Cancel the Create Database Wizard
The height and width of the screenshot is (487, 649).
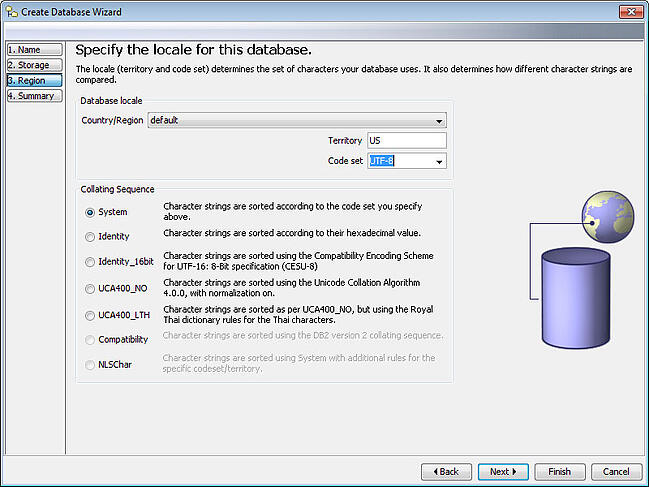616,472
